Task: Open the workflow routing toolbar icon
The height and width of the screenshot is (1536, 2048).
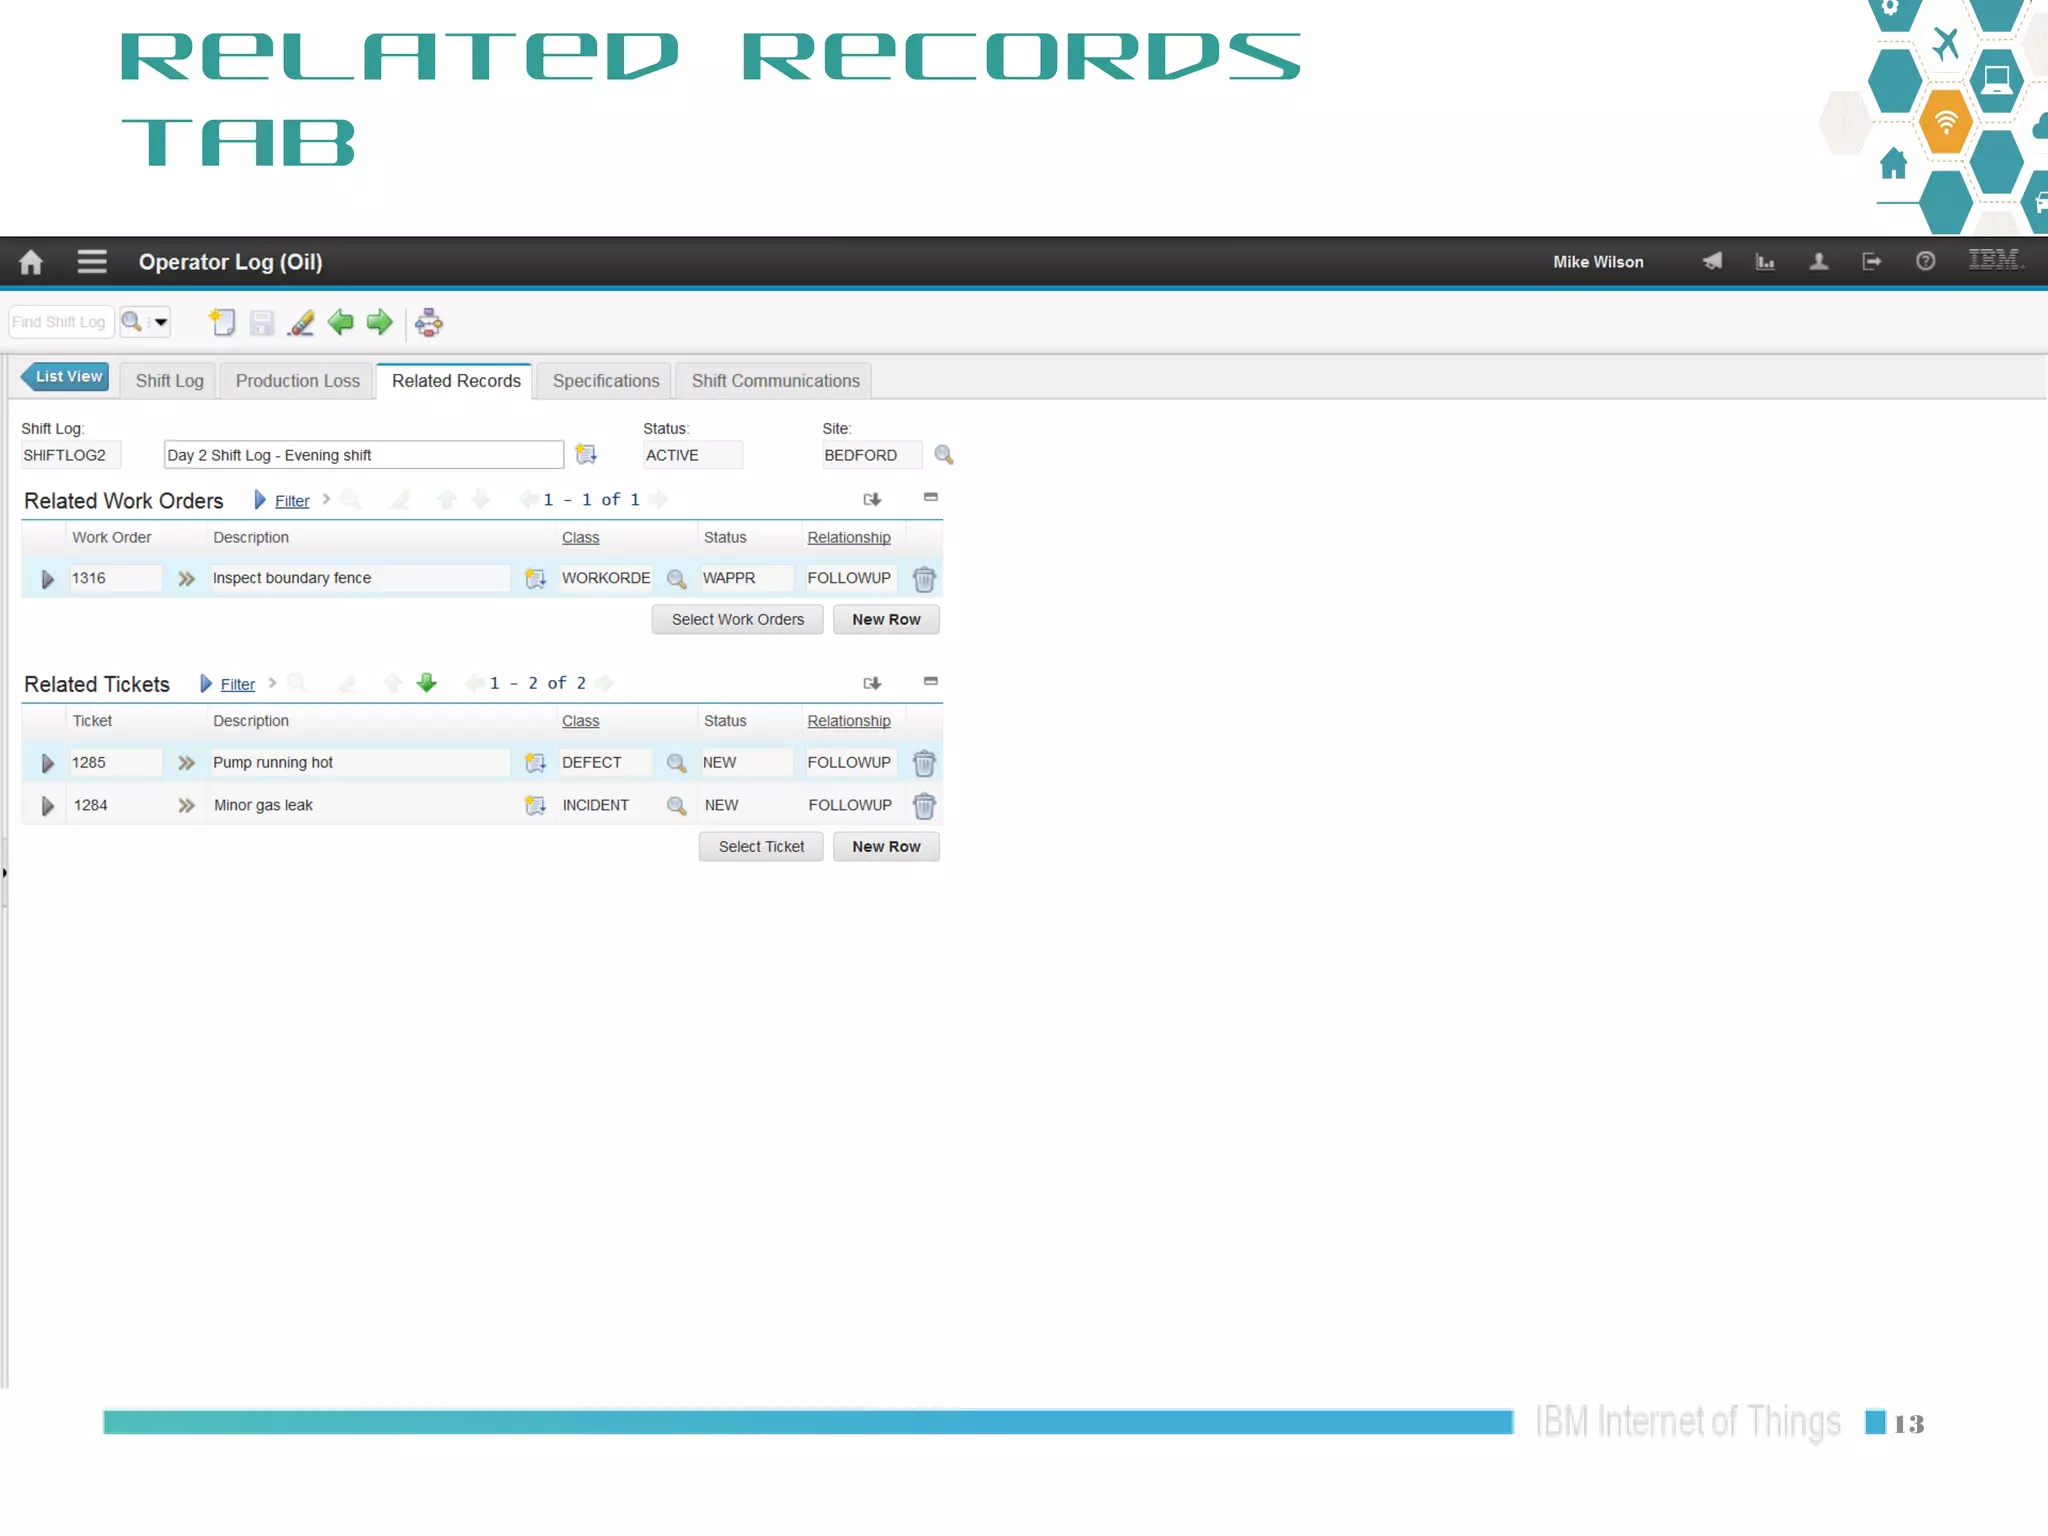Action: (x=429, y=322)
